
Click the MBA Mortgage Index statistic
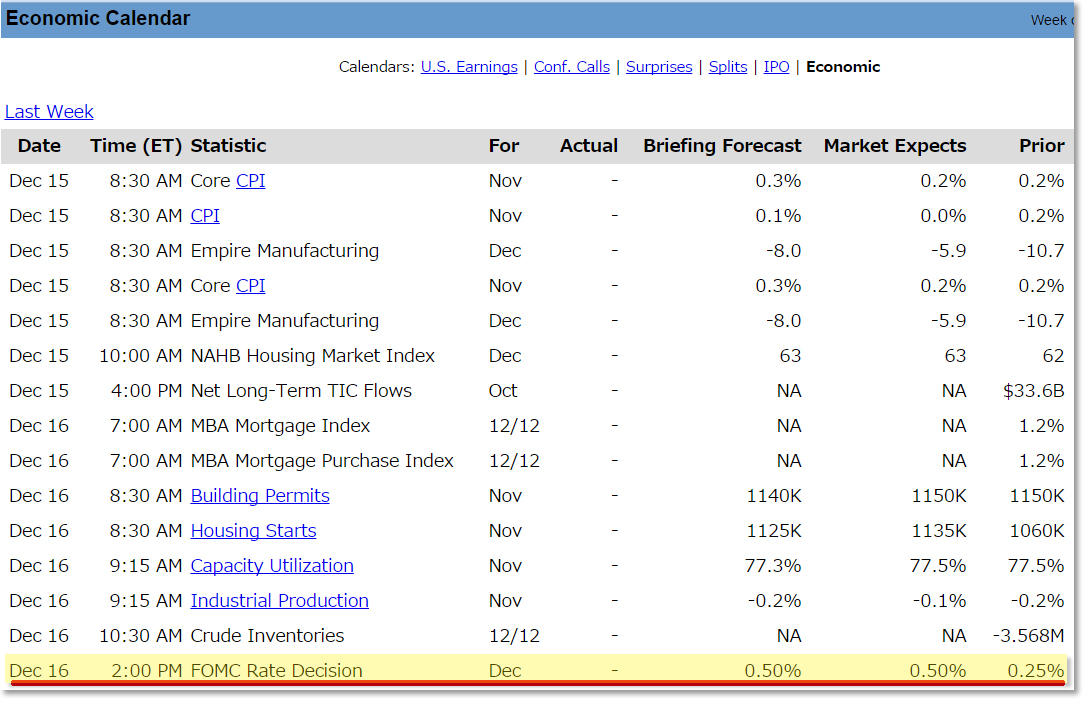click(x=280, y=425)
